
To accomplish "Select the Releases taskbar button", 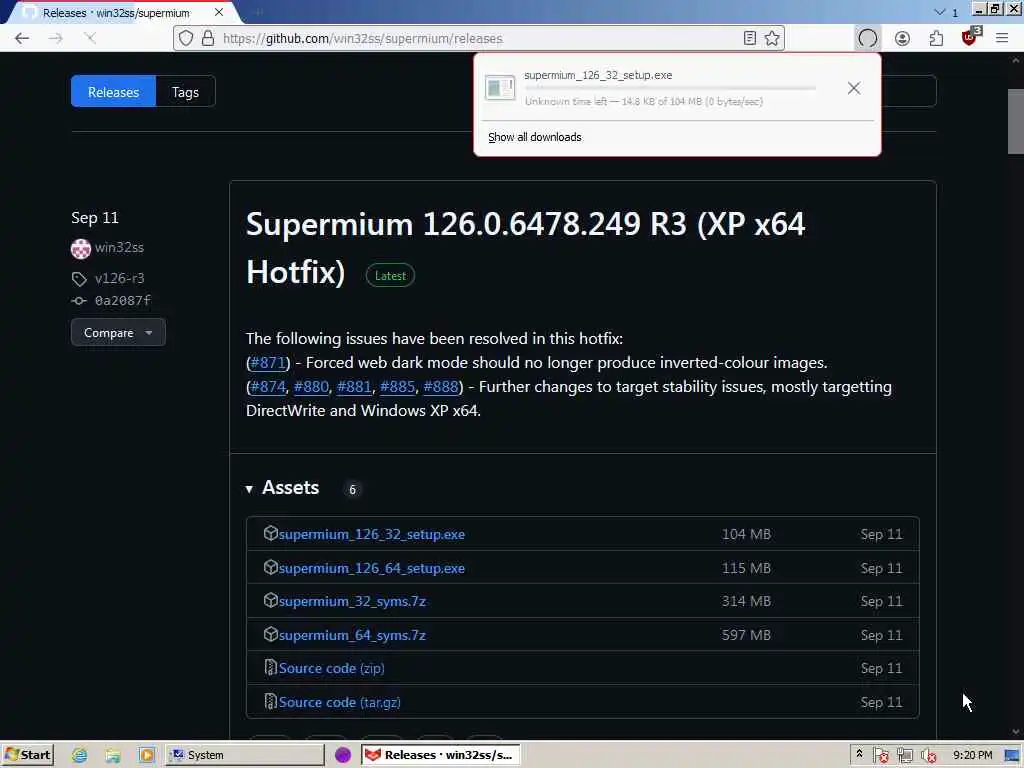I will coord(441,755).
